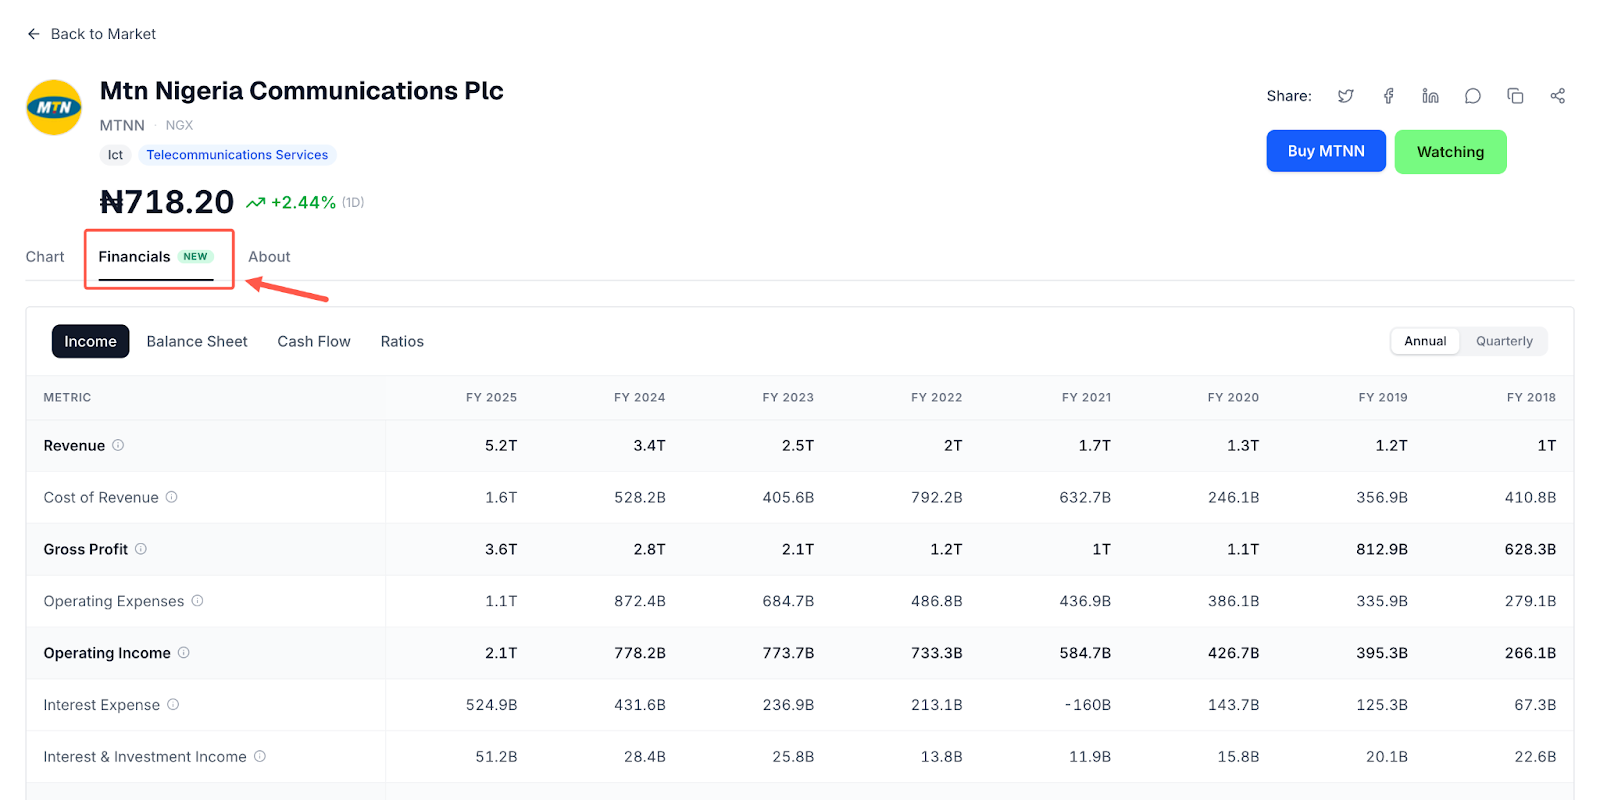The height and width of the screenshot is (800, 1600).
Task: Click info icon next to Gross Profit
Action: (x=141, y=549)
